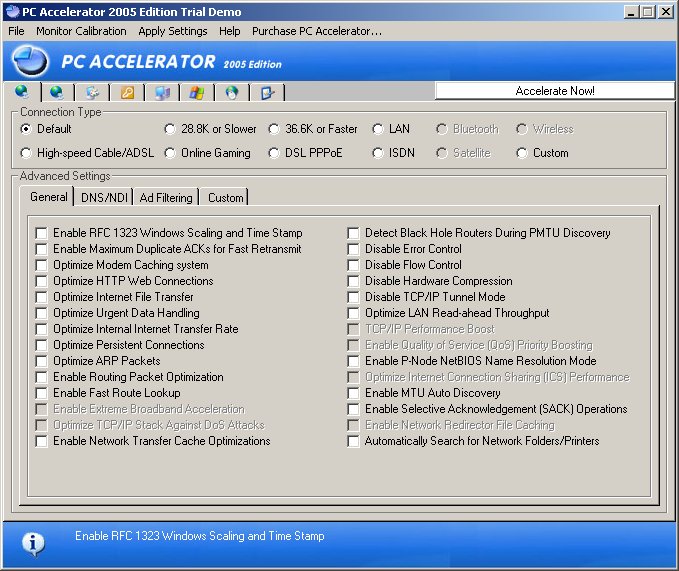Choose the Online Gaming radio option

coord(170,153)
